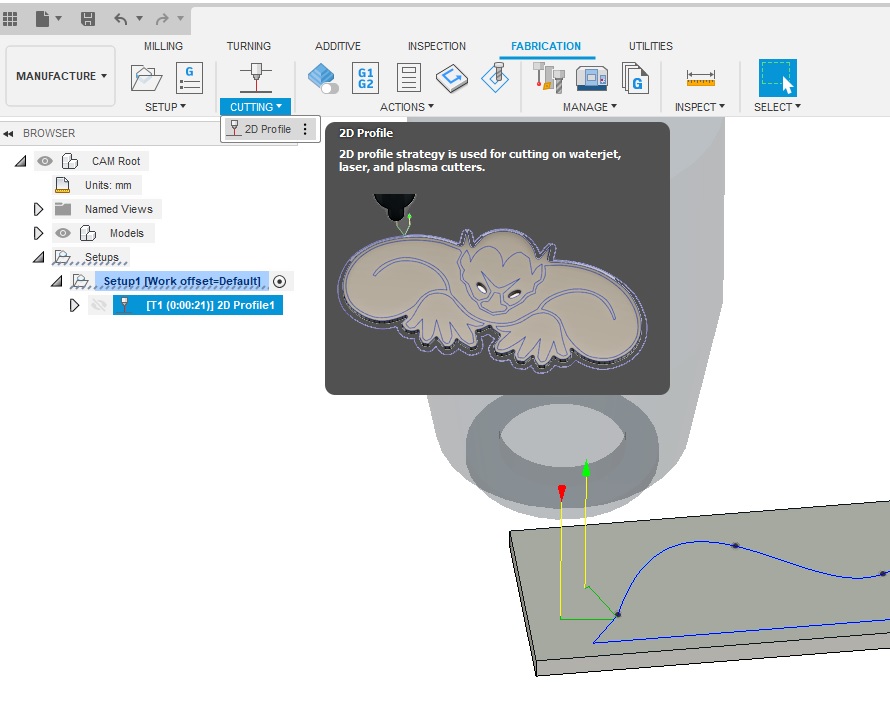The height and width of the screenshot is (701, 890).
Task: Collapse the CAM Root node
Action: [x=20, y=161]
